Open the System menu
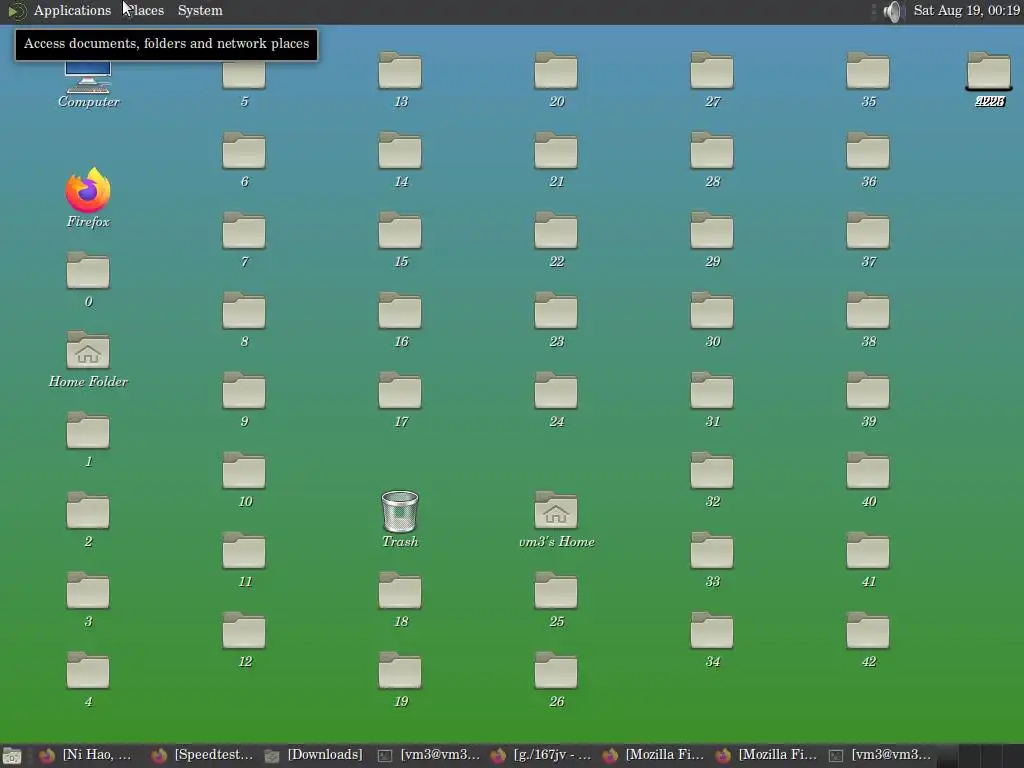 tap(200, 10)
